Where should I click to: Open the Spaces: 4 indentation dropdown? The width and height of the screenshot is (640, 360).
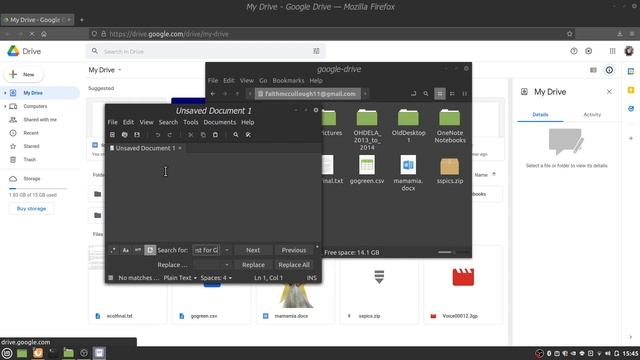(216, 278)
